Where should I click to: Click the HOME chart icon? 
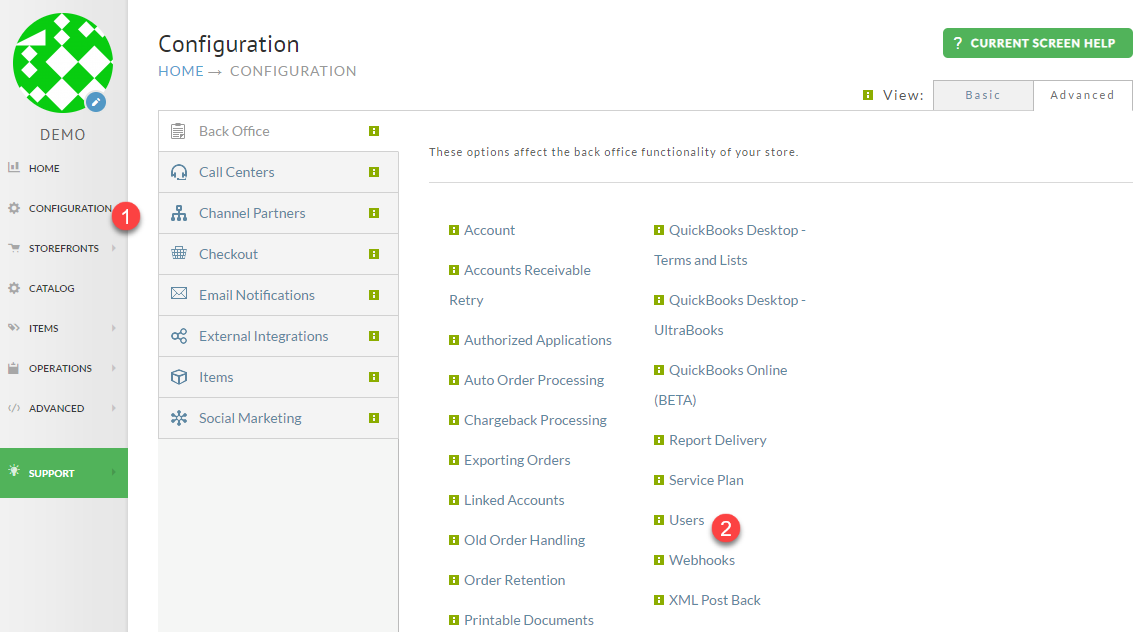[14, 167]
